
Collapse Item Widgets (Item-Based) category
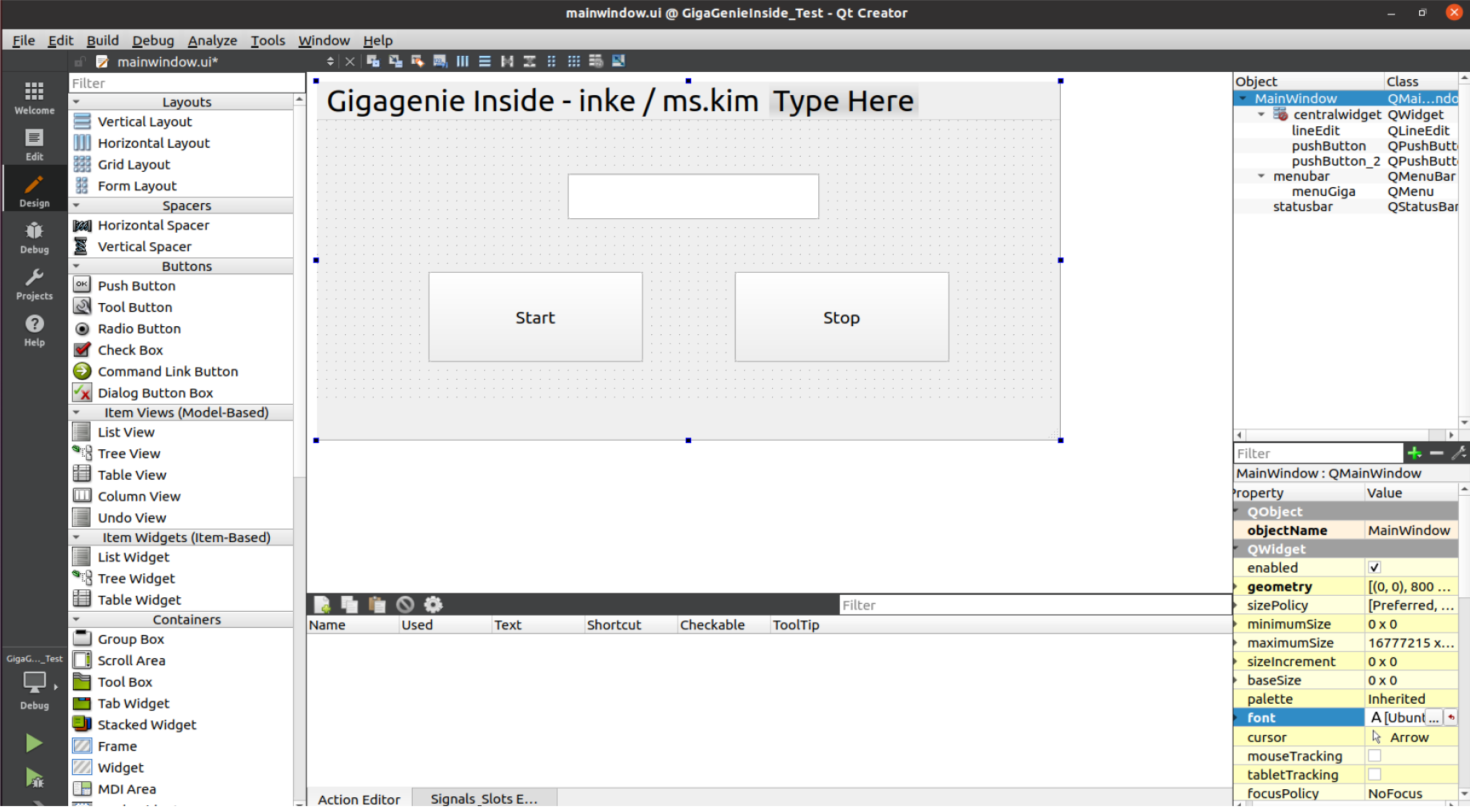coord(76,537)
